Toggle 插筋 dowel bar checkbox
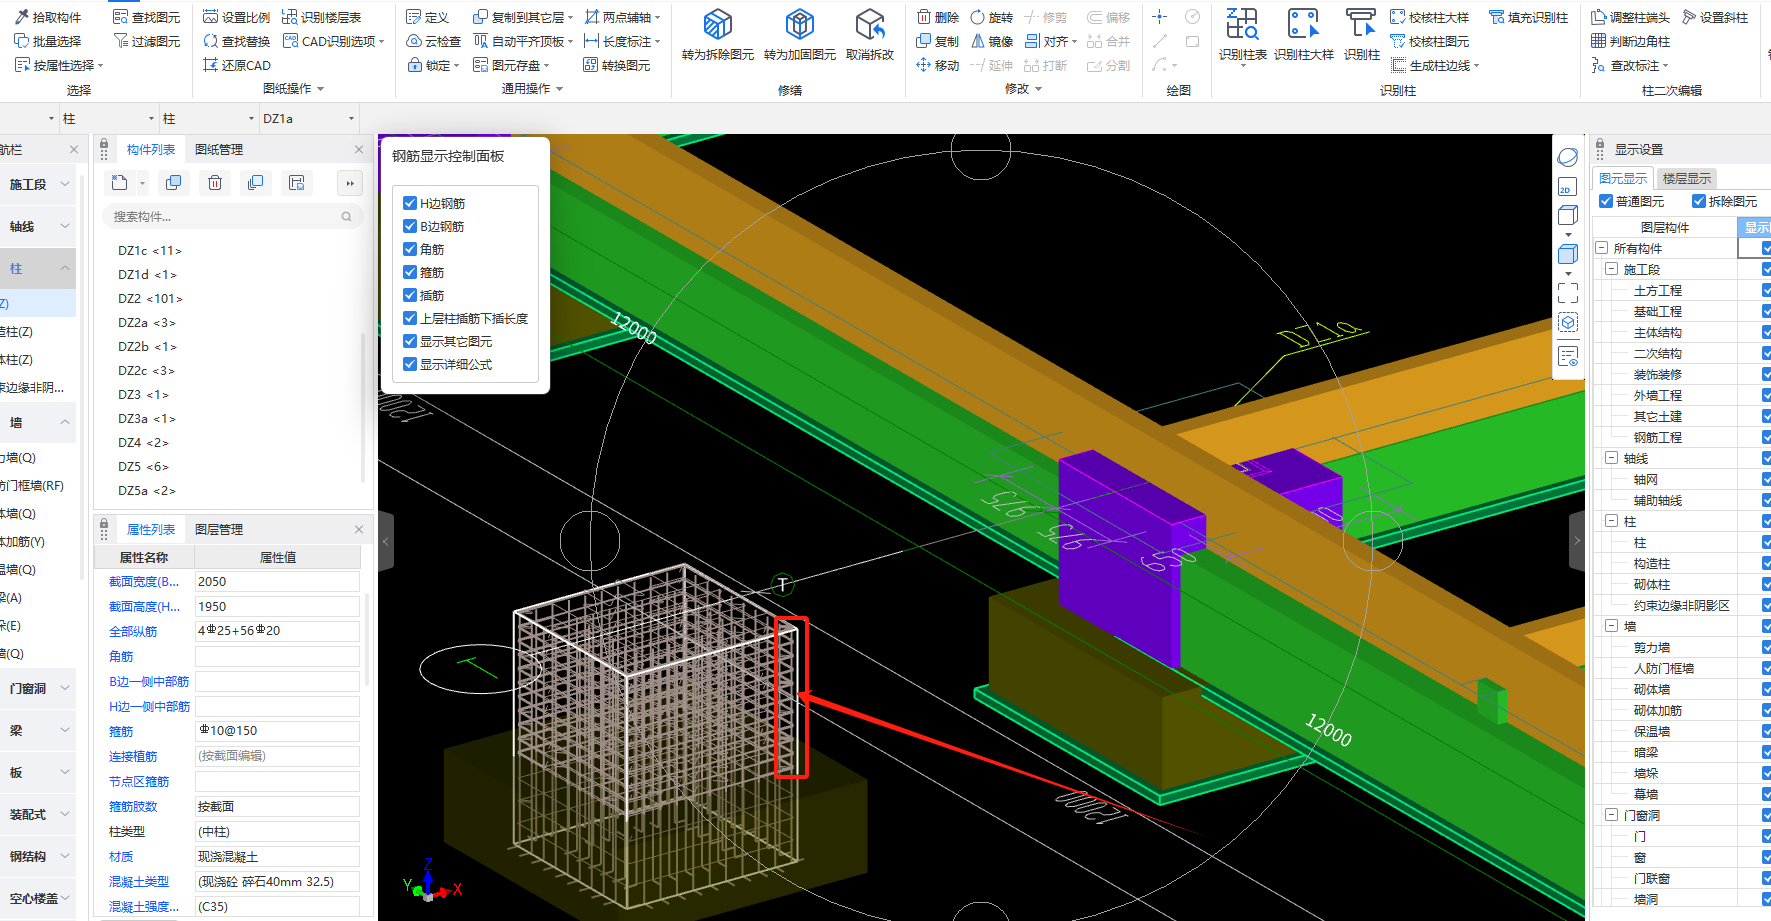The image size is (1771, 921). click(x=410, y=295)
